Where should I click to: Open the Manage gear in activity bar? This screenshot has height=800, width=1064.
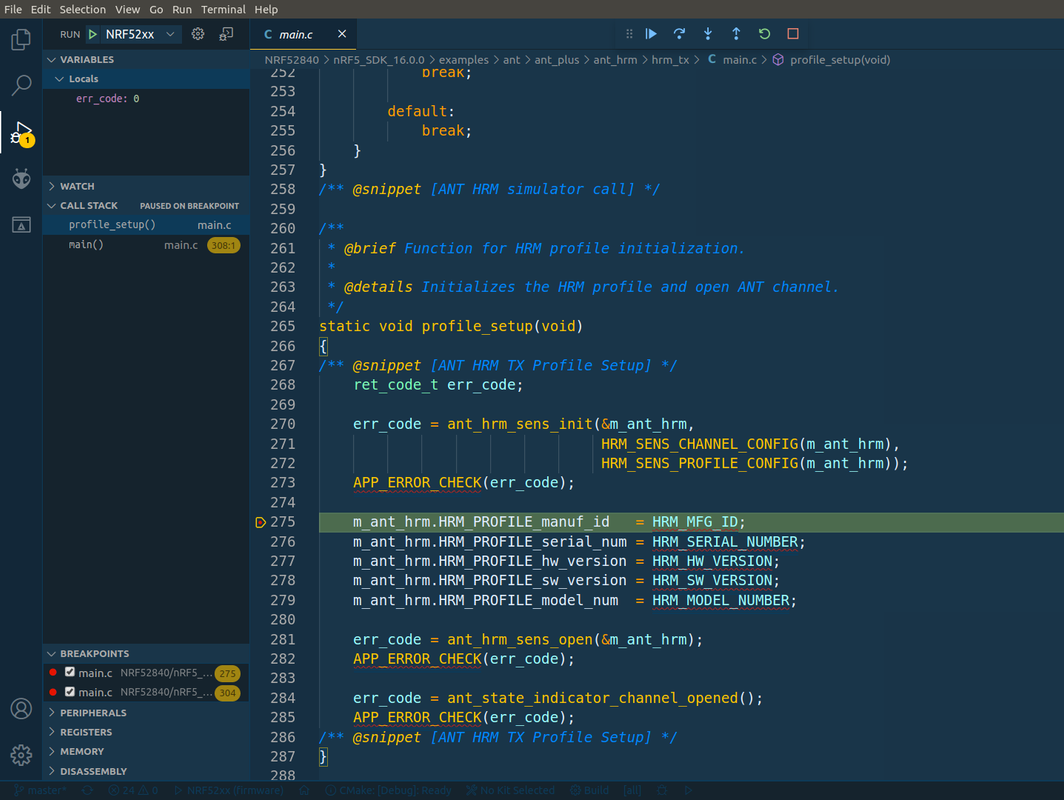pyautogui.click(x=21, y=755)
